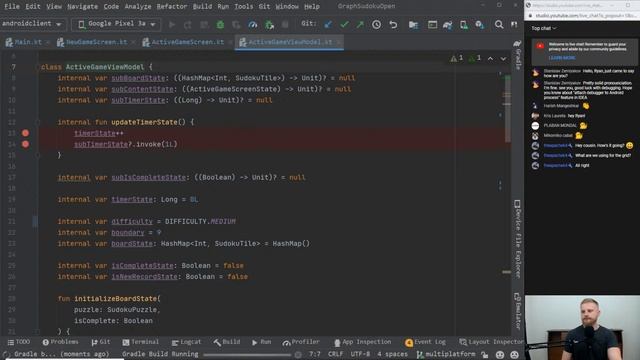
Task: Toggle the read-only lock status icon
Action: click(x=484, y=355)
